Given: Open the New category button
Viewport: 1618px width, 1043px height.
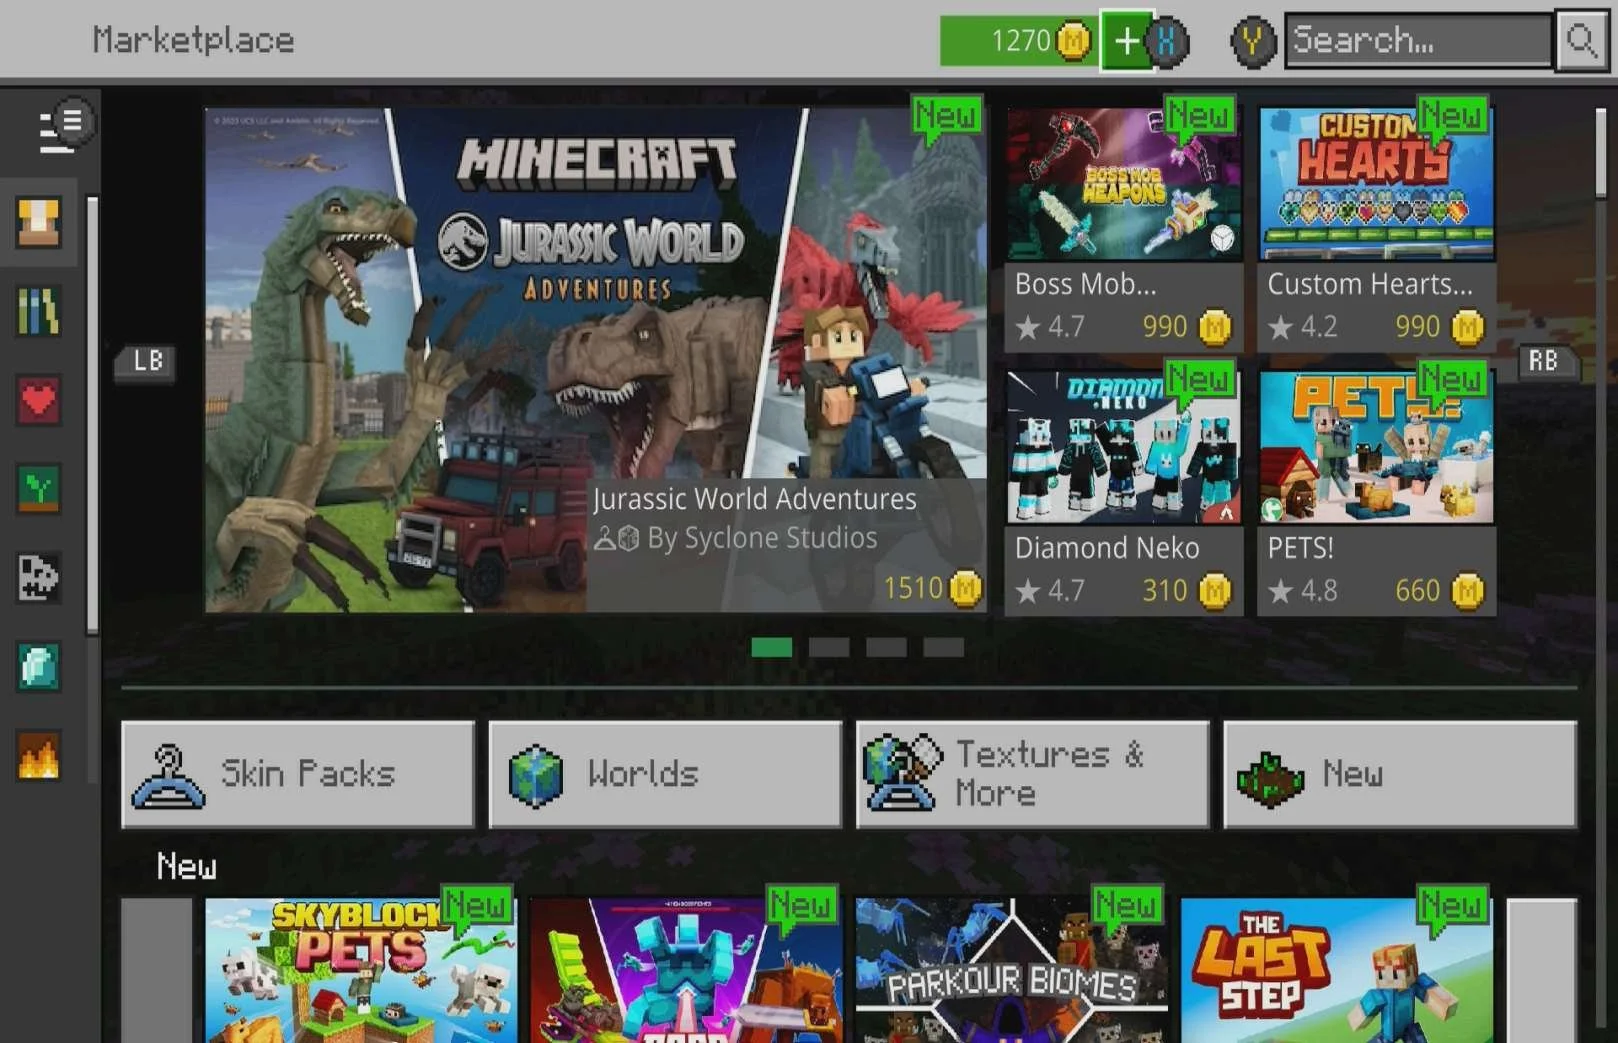Looking at the screenshot, I should pyautogui.click(x=1400, y=775).
